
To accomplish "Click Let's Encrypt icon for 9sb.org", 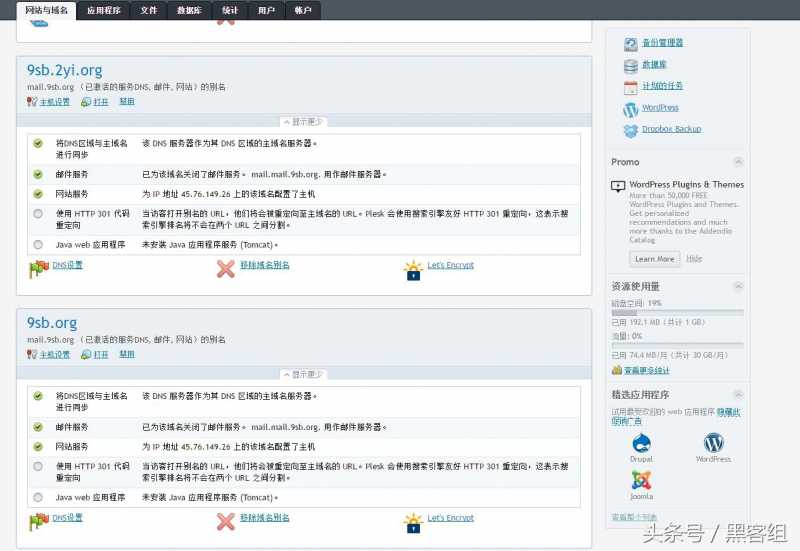I will (413, 522).
